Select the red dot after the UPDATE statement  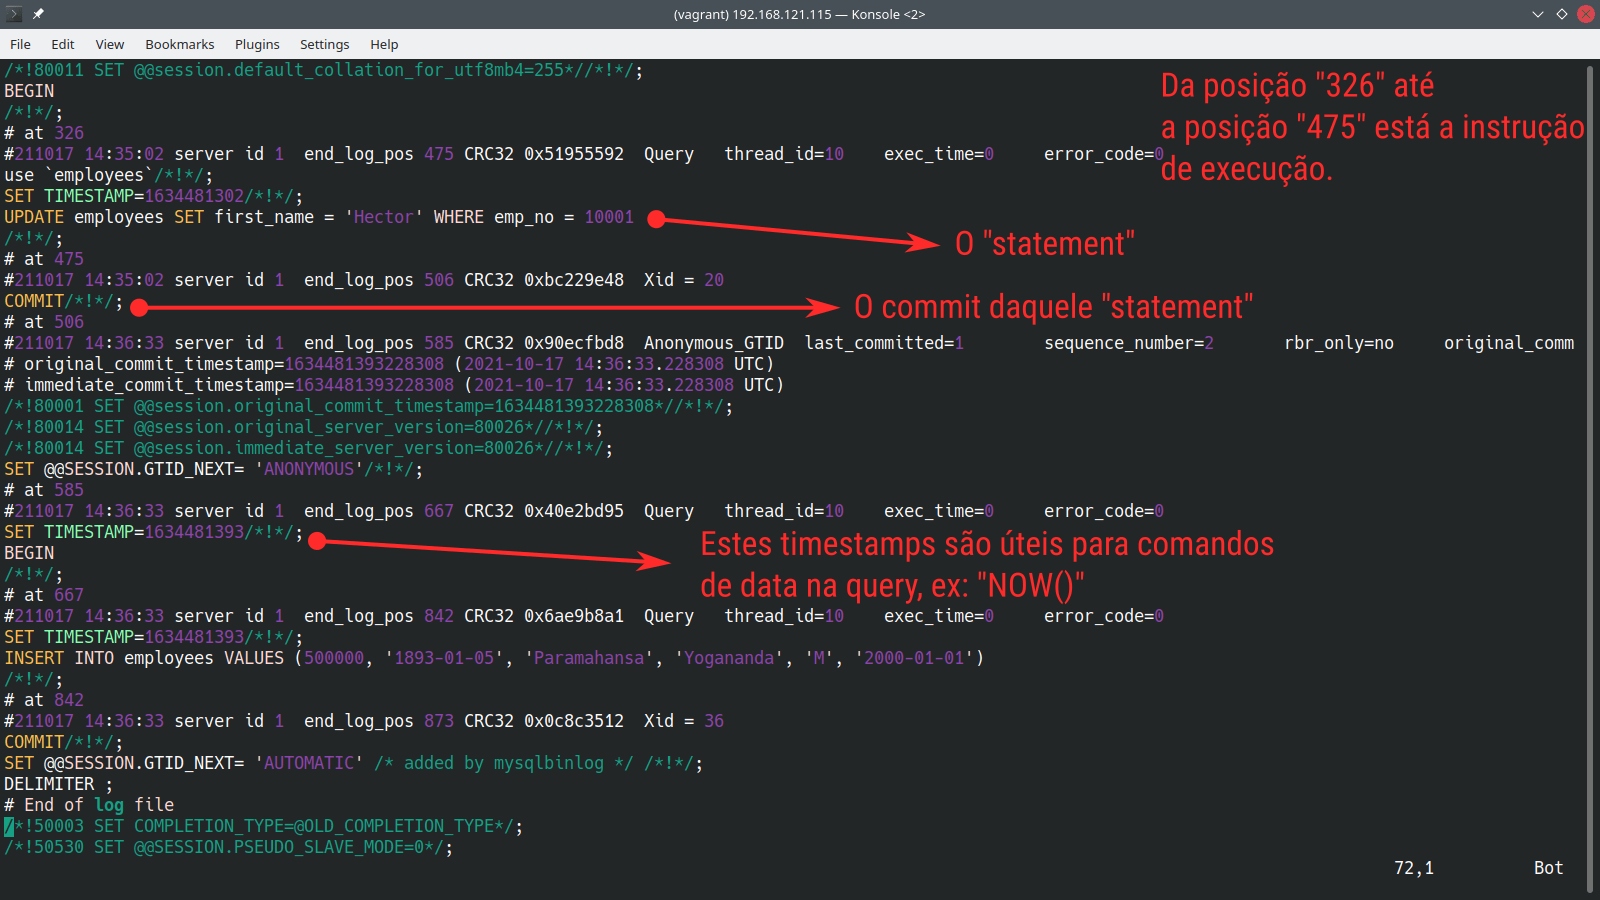[x=657, y=220]
